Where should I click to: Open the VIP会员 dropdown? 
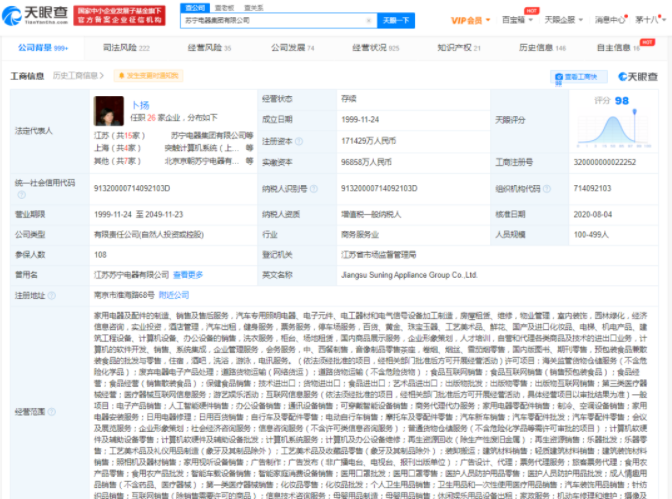pyautogui.click(x=470, y=20)
